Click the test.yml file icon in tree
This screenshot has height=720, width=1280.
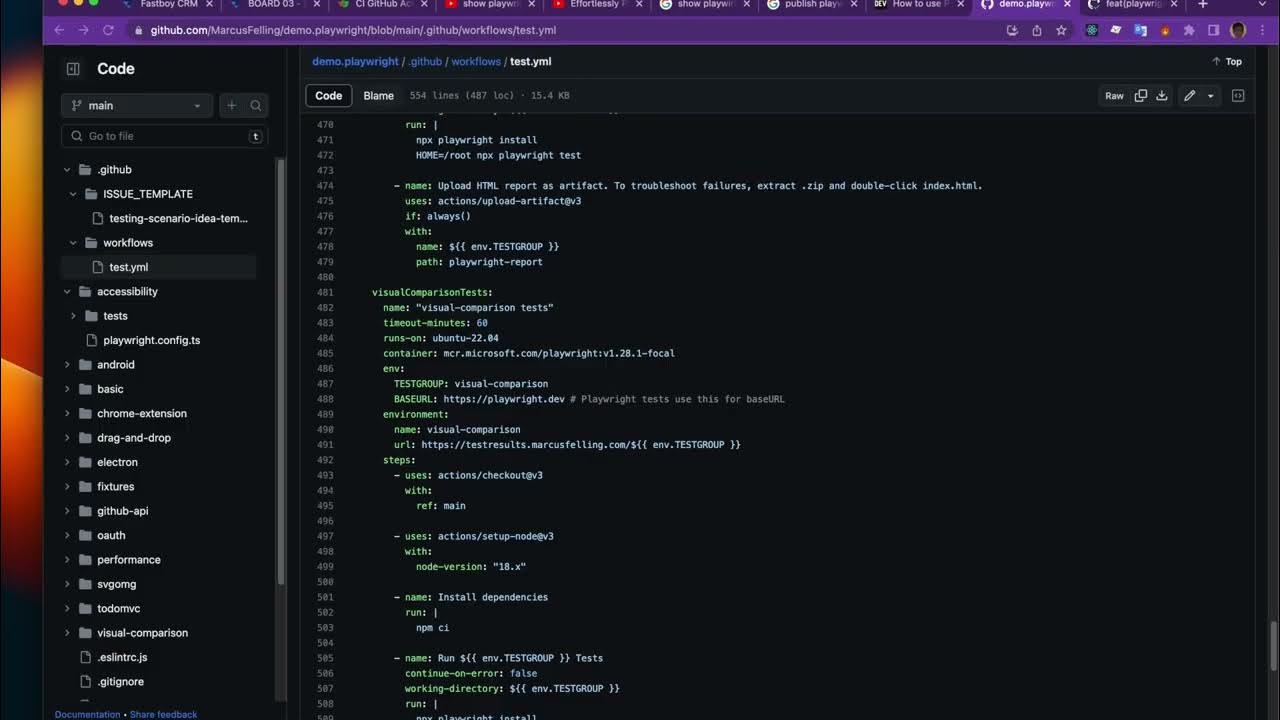(98, 267)
